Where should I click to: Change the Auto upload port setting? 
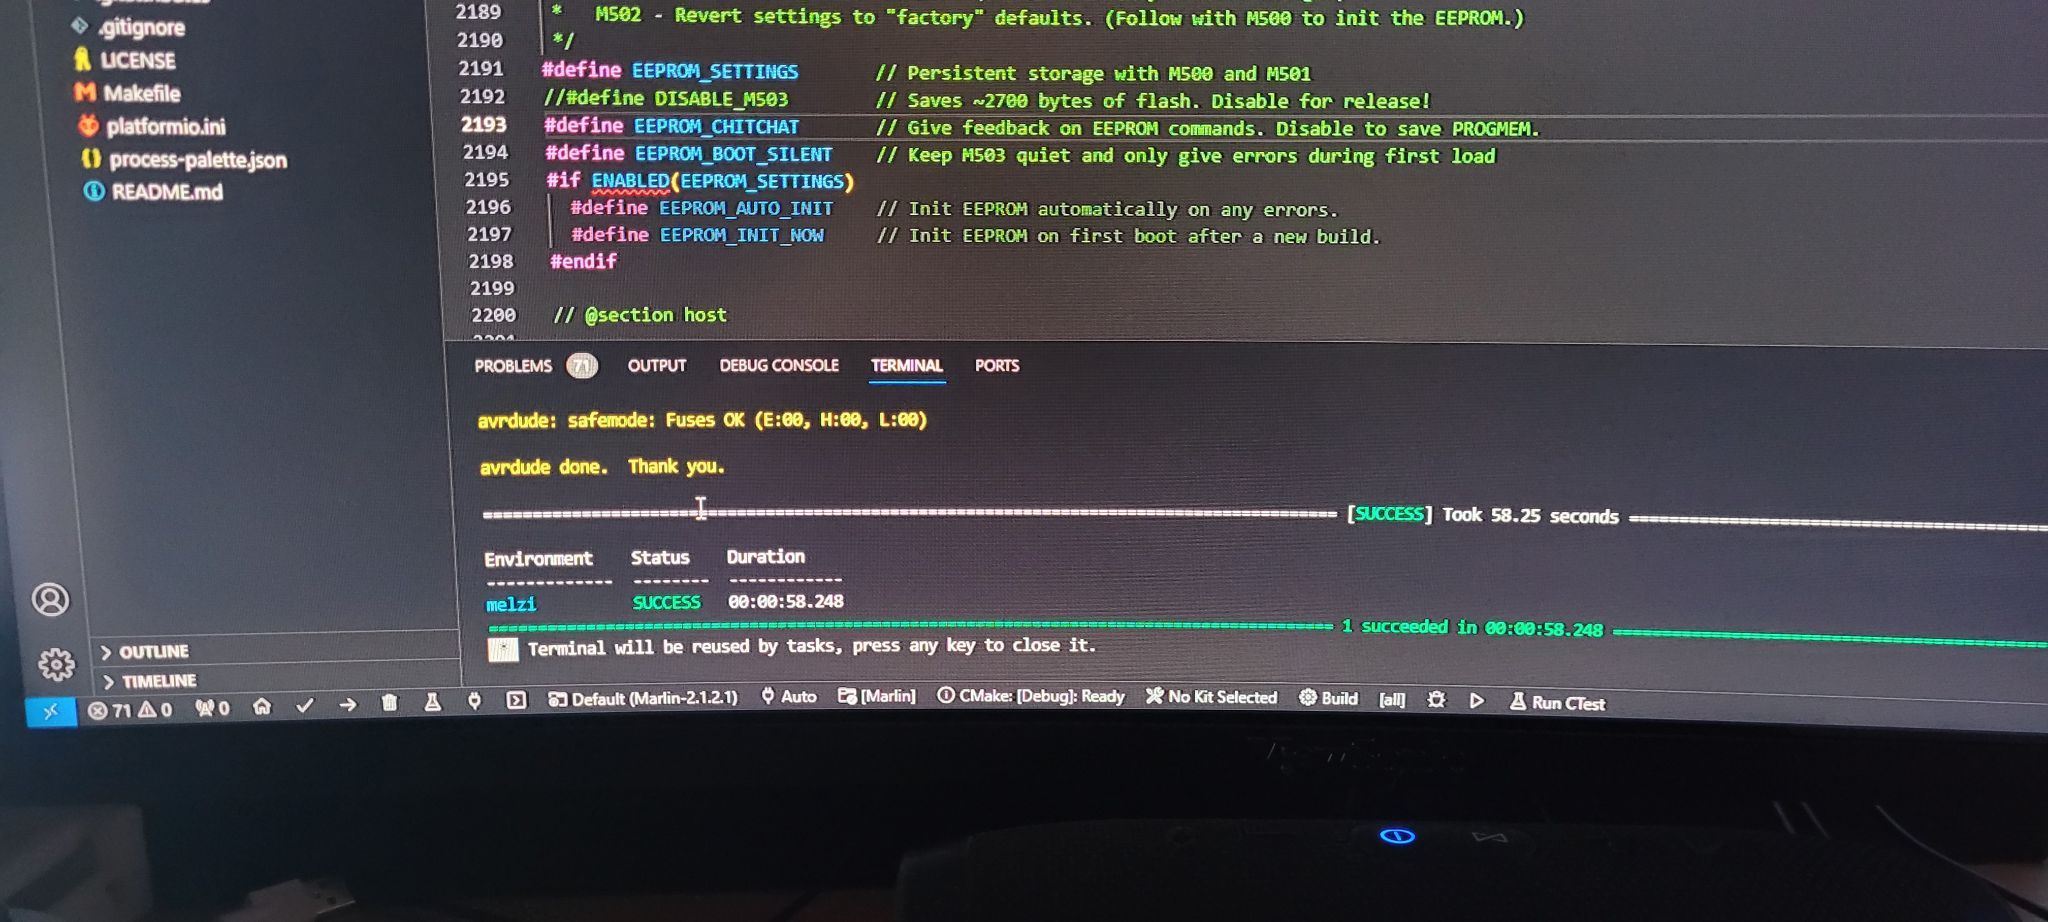[x=789, y=697]
